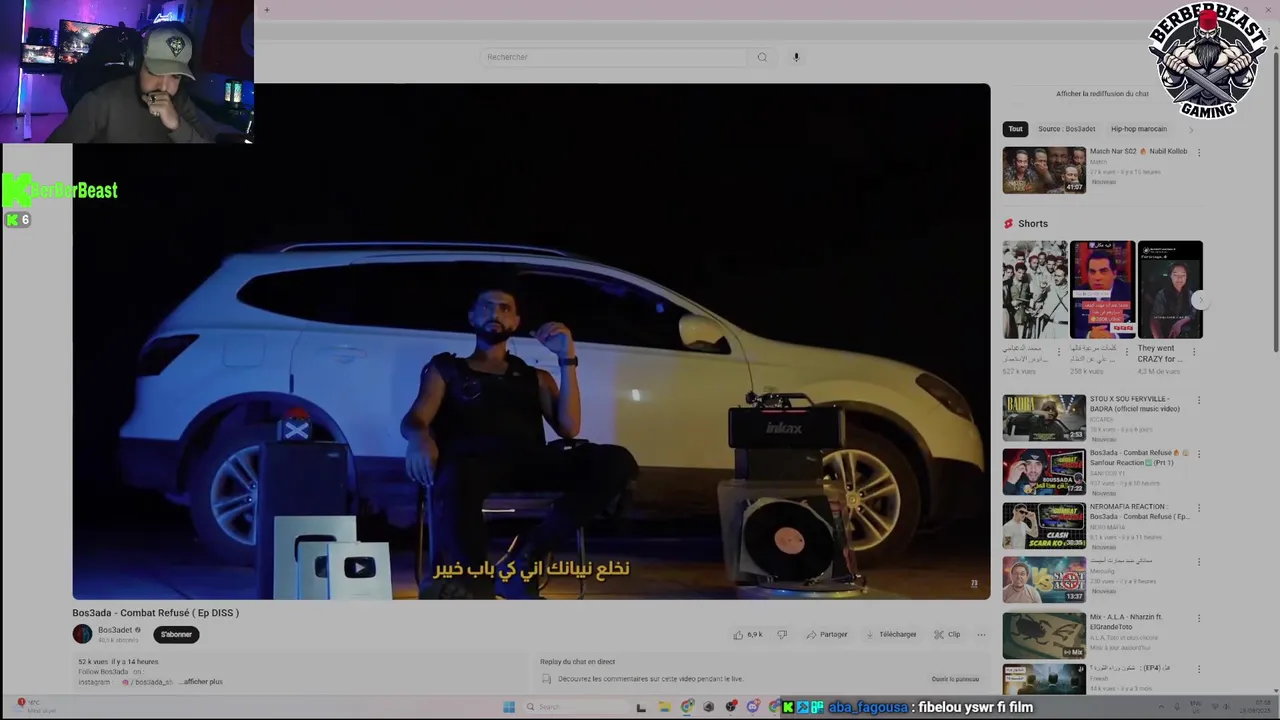Open Bos3adet channel avatar

pos(82,634)
